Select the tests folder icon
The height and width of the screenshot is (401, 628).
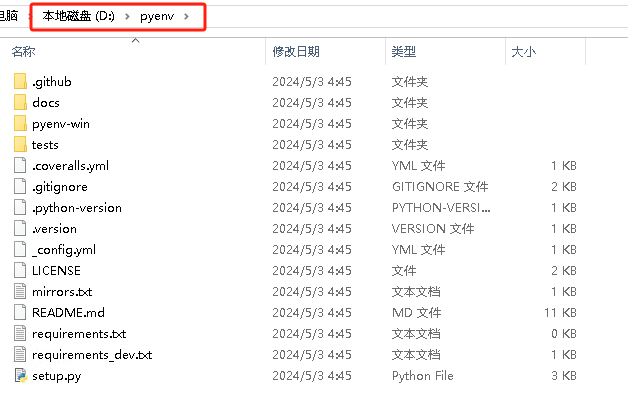pyautogui.click(x=20, y=145)
